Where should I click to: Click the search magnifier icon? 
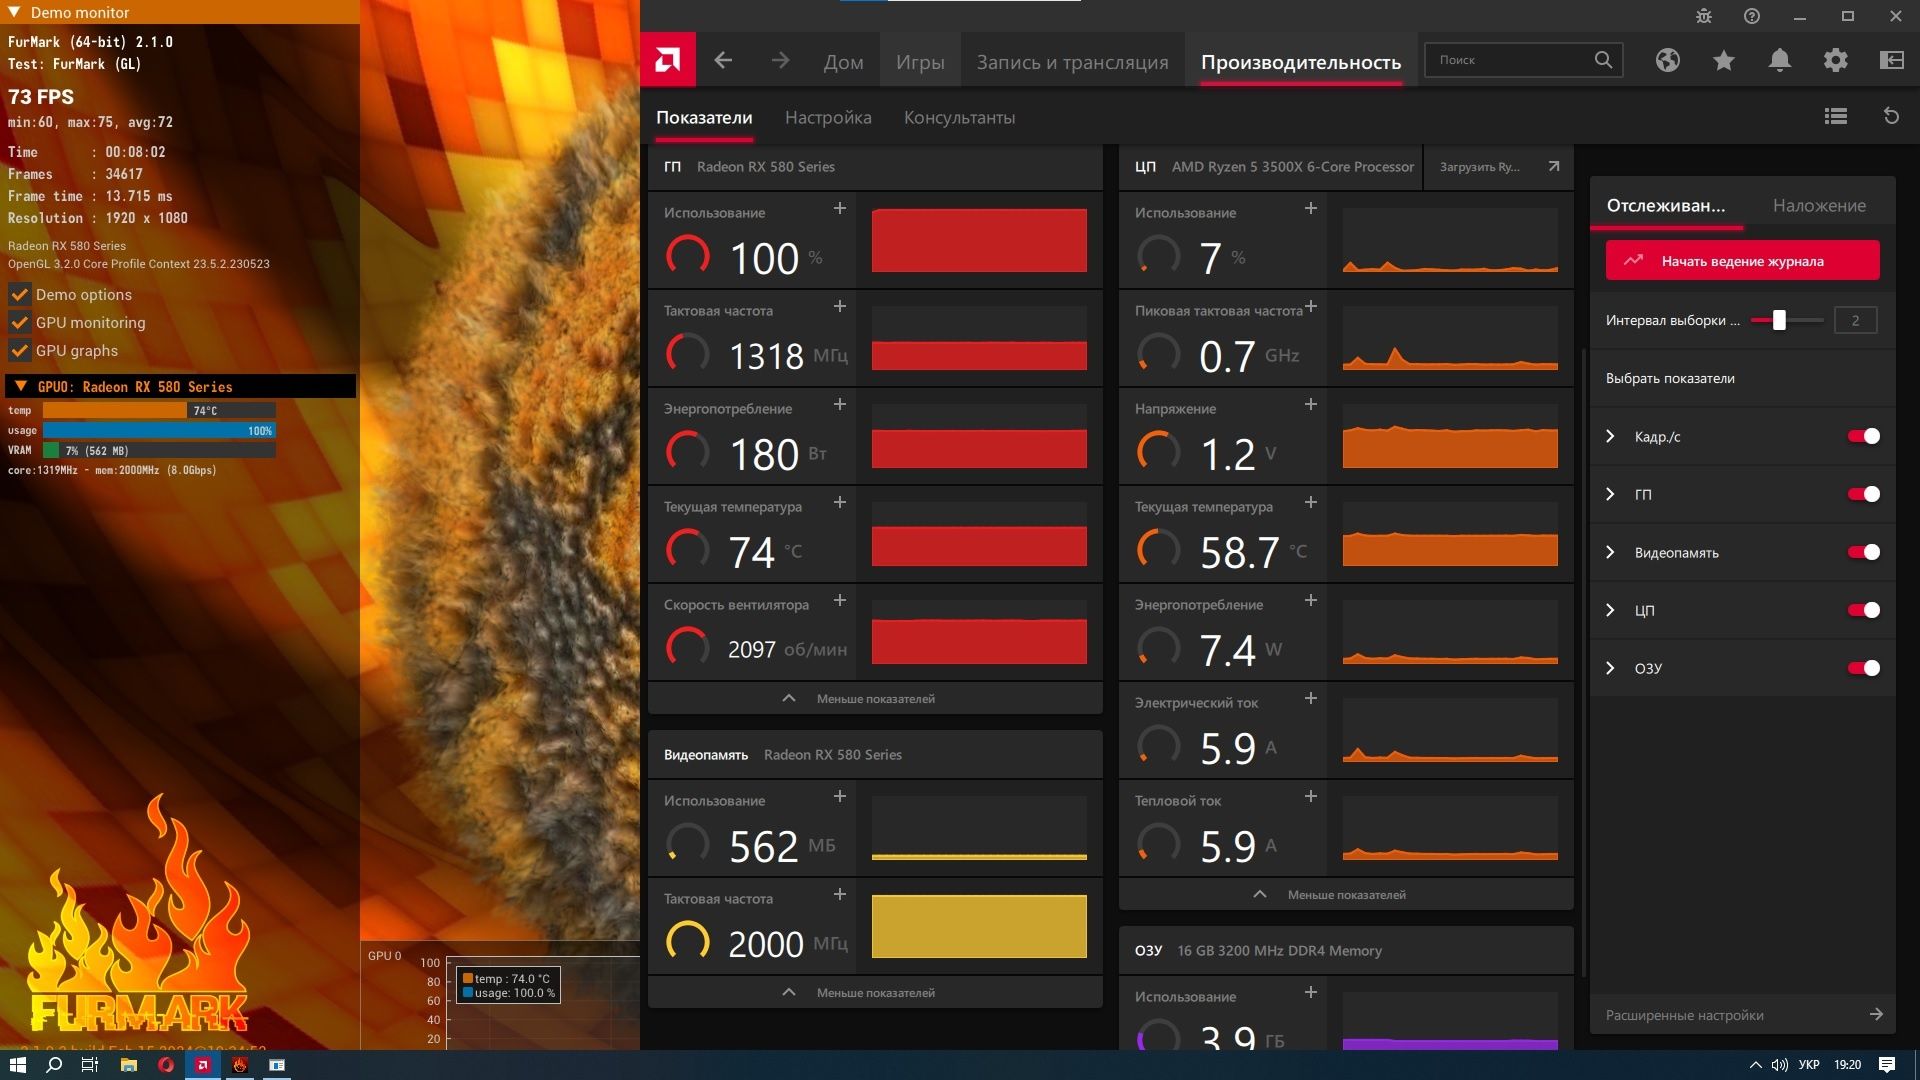pyautogui.click(x=1603, y=60)
